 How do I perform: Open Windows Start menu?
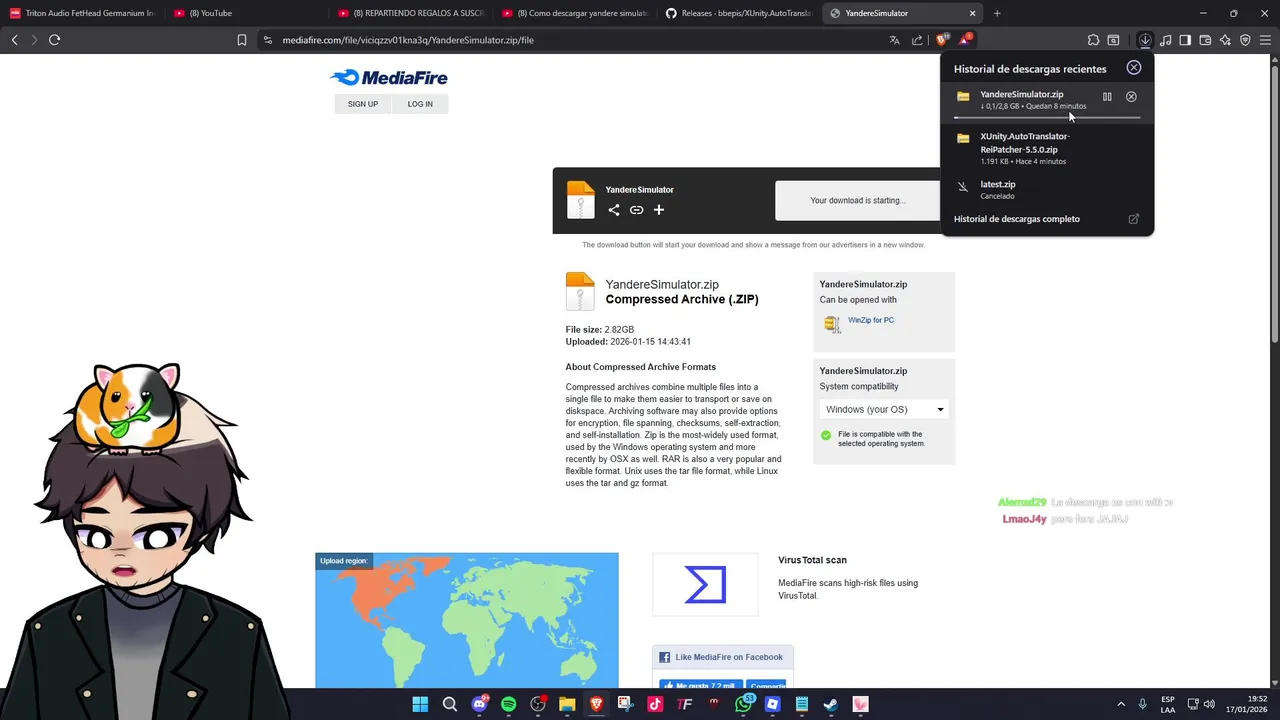[420, 704]
